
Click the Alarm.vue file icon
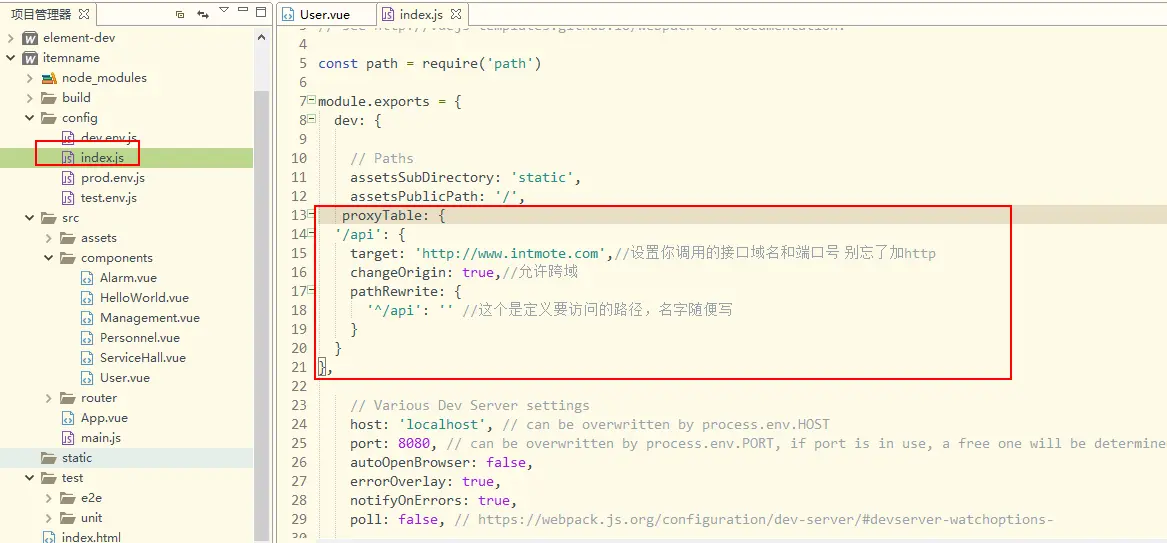click(87, 278)
